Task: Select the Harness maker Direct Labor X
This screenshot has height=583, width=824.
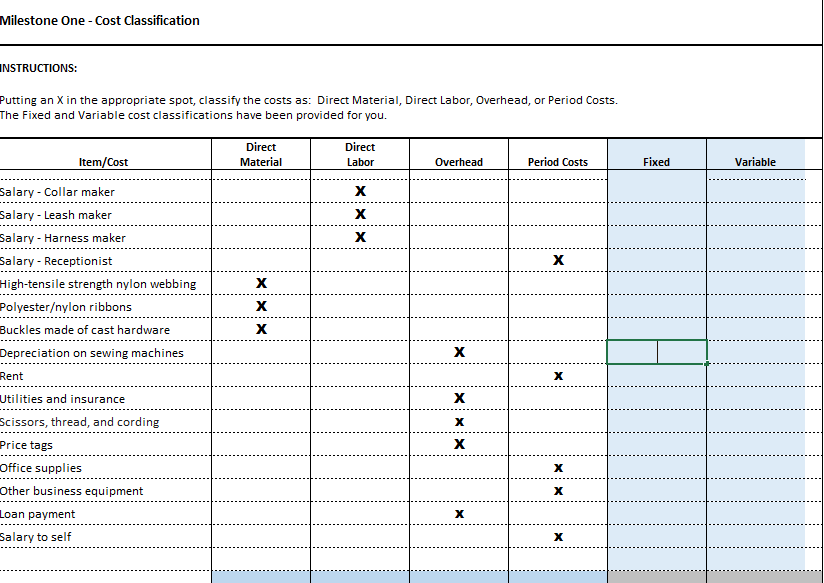Action: 360,237
